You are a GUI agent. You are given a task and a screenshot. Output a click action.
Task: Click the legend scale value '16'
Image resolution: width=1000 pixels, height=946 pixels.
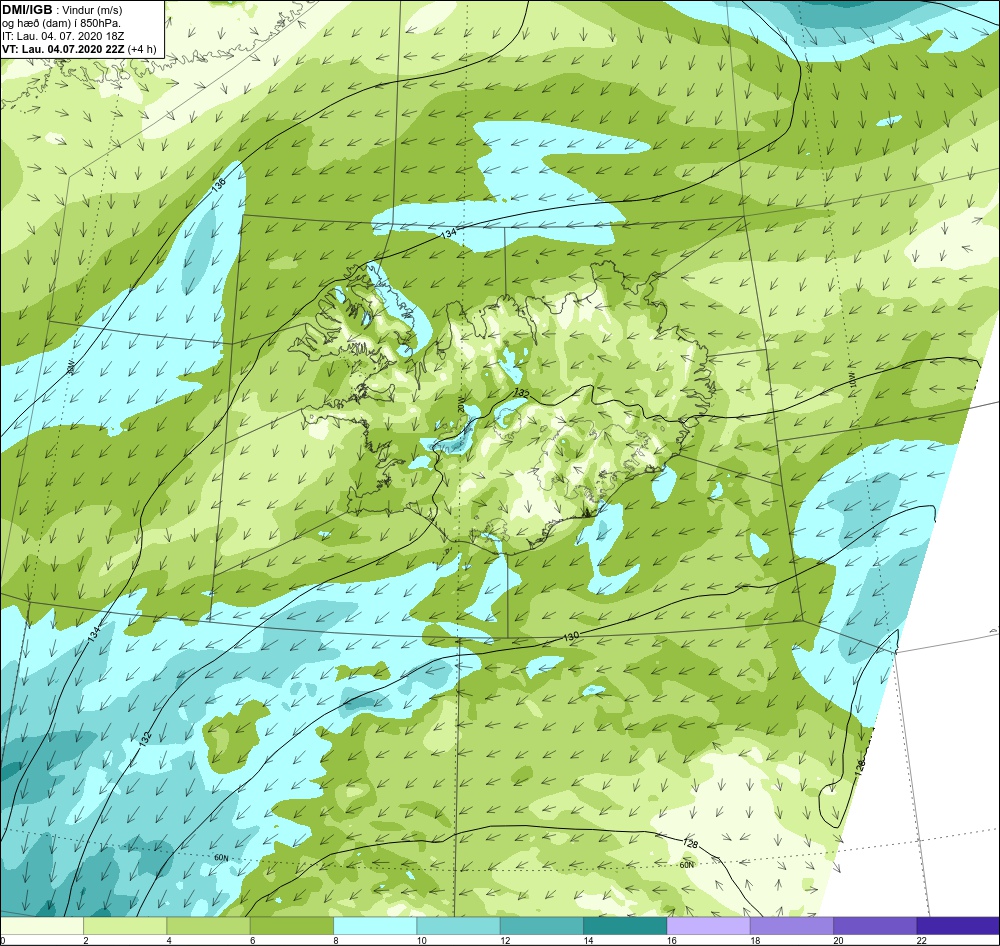click(671, 940)
